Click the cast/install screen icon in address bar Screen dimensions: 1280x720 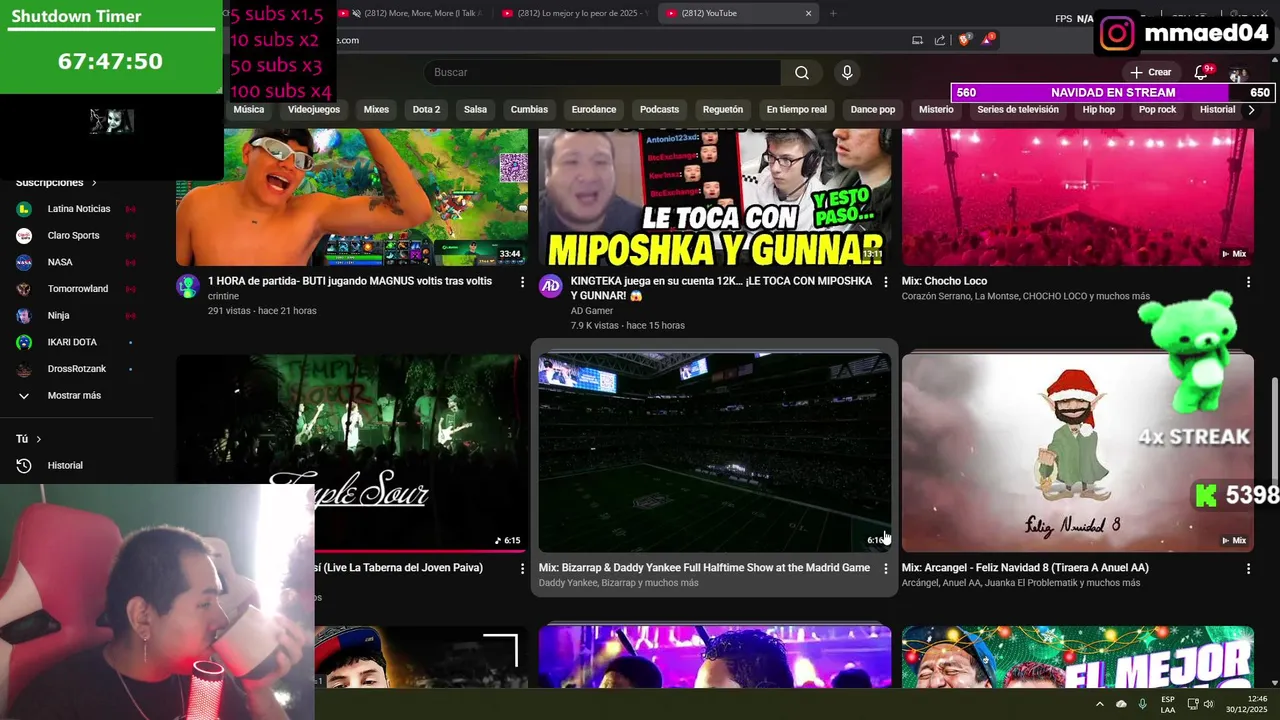click(917, 40)
